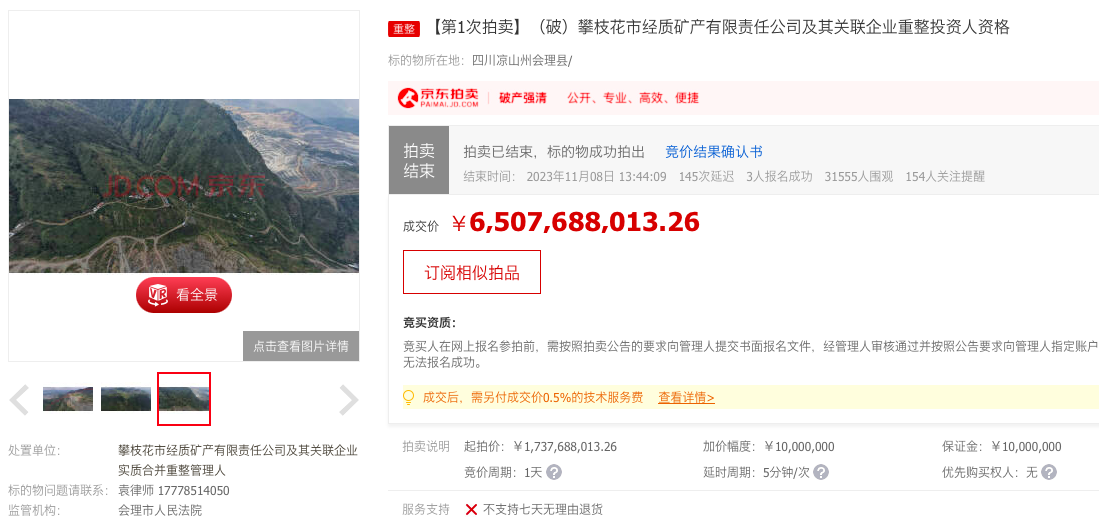This screenshot has height=524, width=1099.
Task: Click the main mine aerial photo
Action: pos(184,186)
